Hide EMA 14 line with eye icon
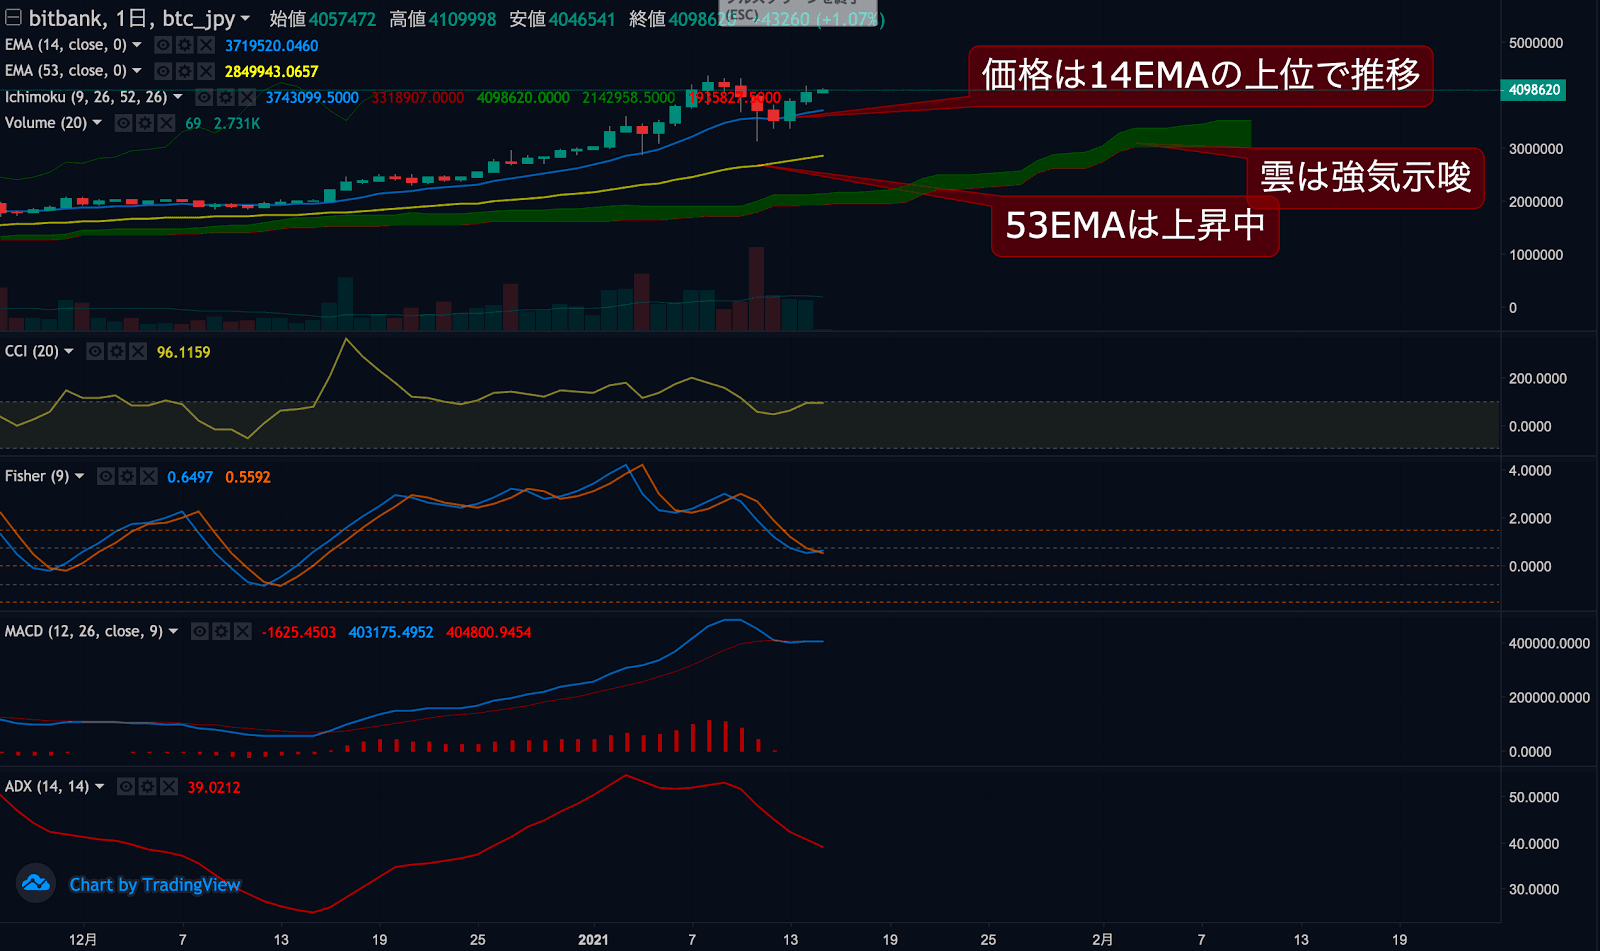Image resolution: width=1600 pixels, height=951 pixels. tap(163, 45)
